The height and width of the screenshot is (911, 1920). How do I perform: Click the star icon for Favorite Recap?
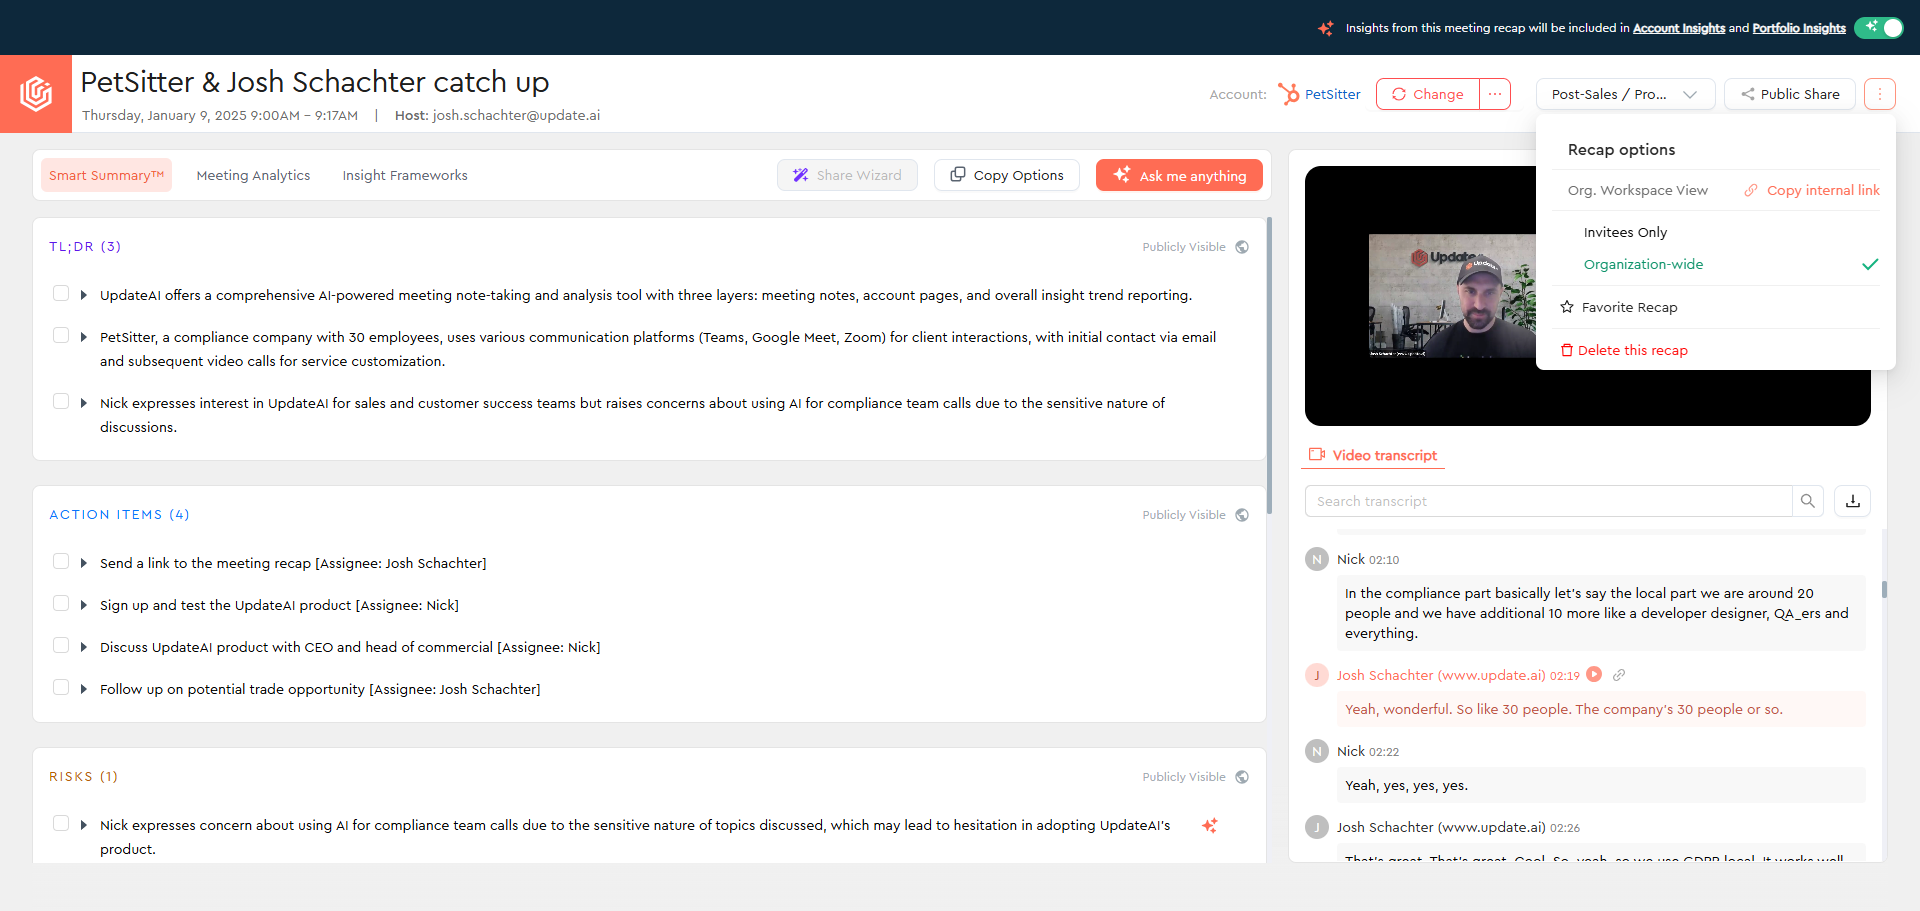(x=1567, y=307)
